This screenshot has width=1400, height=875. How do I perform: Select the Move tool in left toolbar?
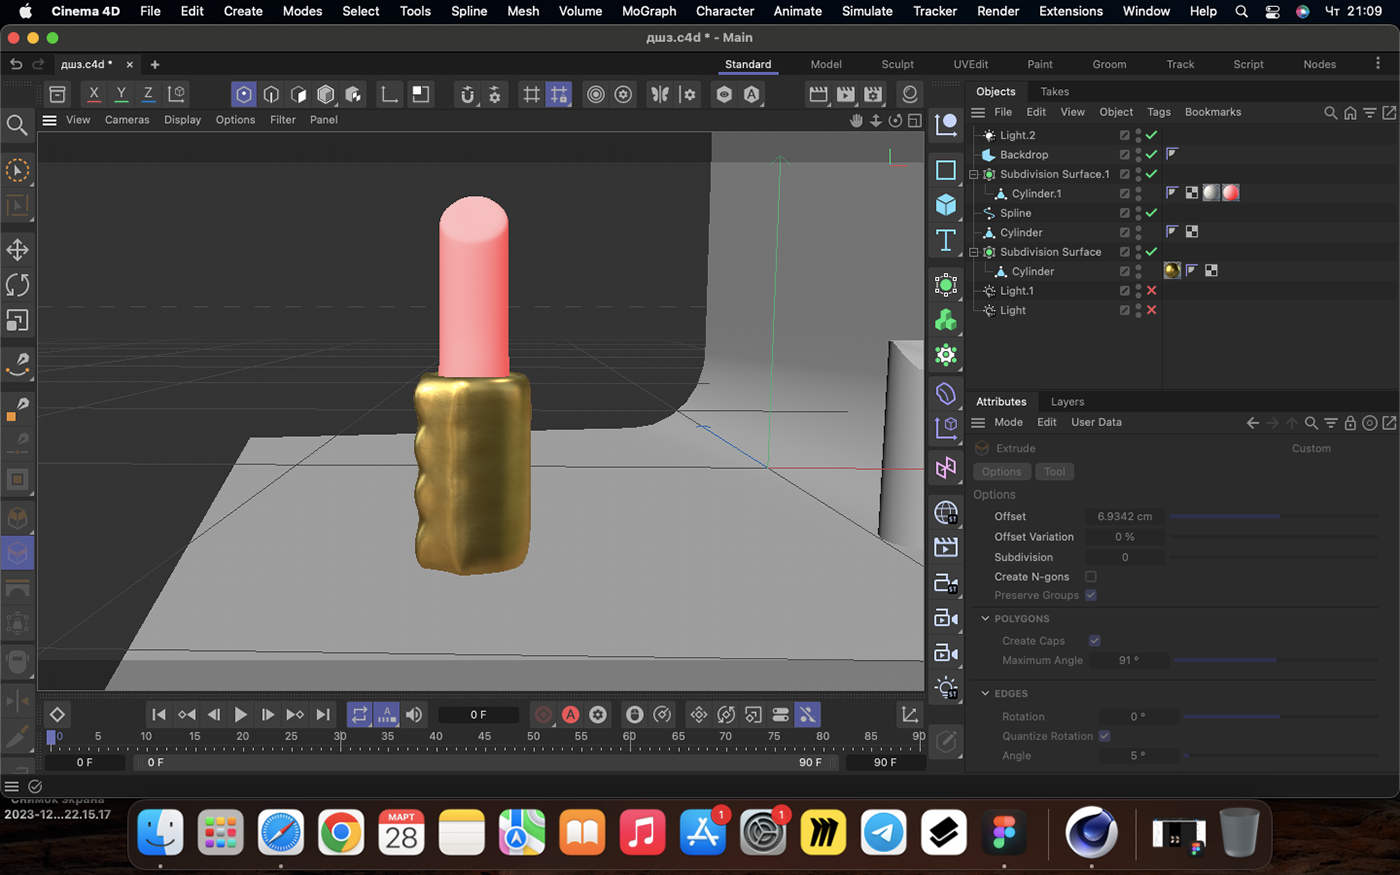coord(17,249)
